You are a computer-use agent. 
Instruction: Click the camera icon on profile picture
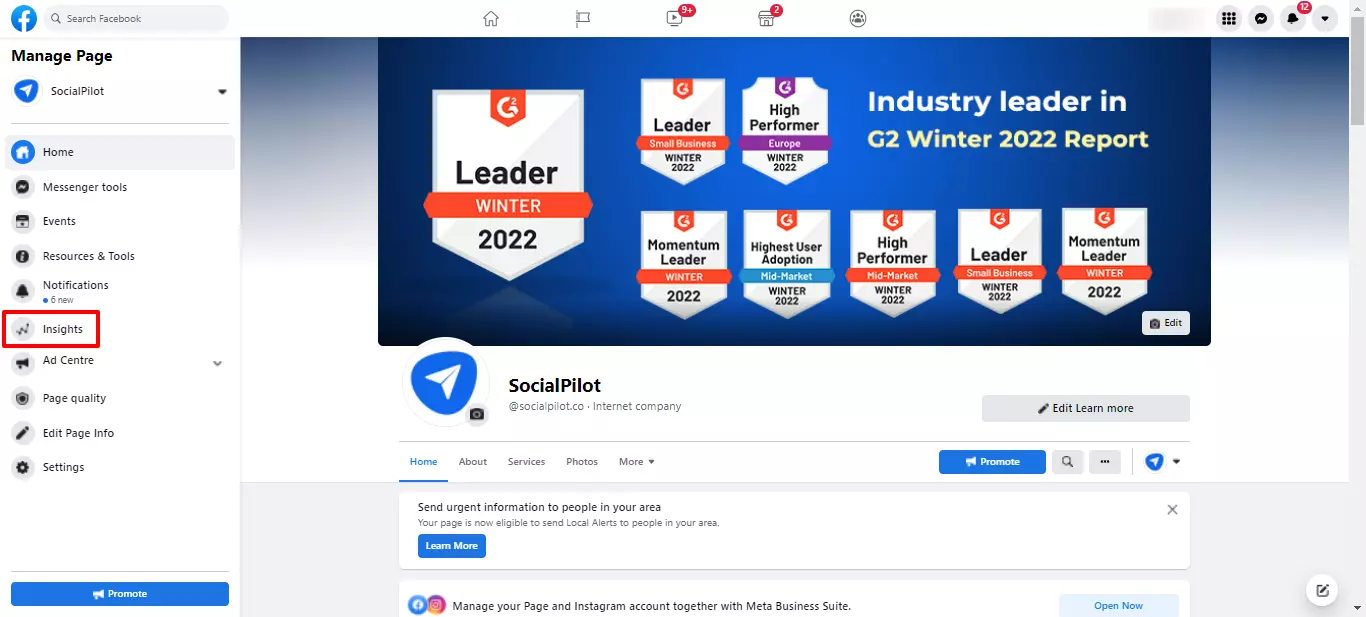click(x=477, y=414)
